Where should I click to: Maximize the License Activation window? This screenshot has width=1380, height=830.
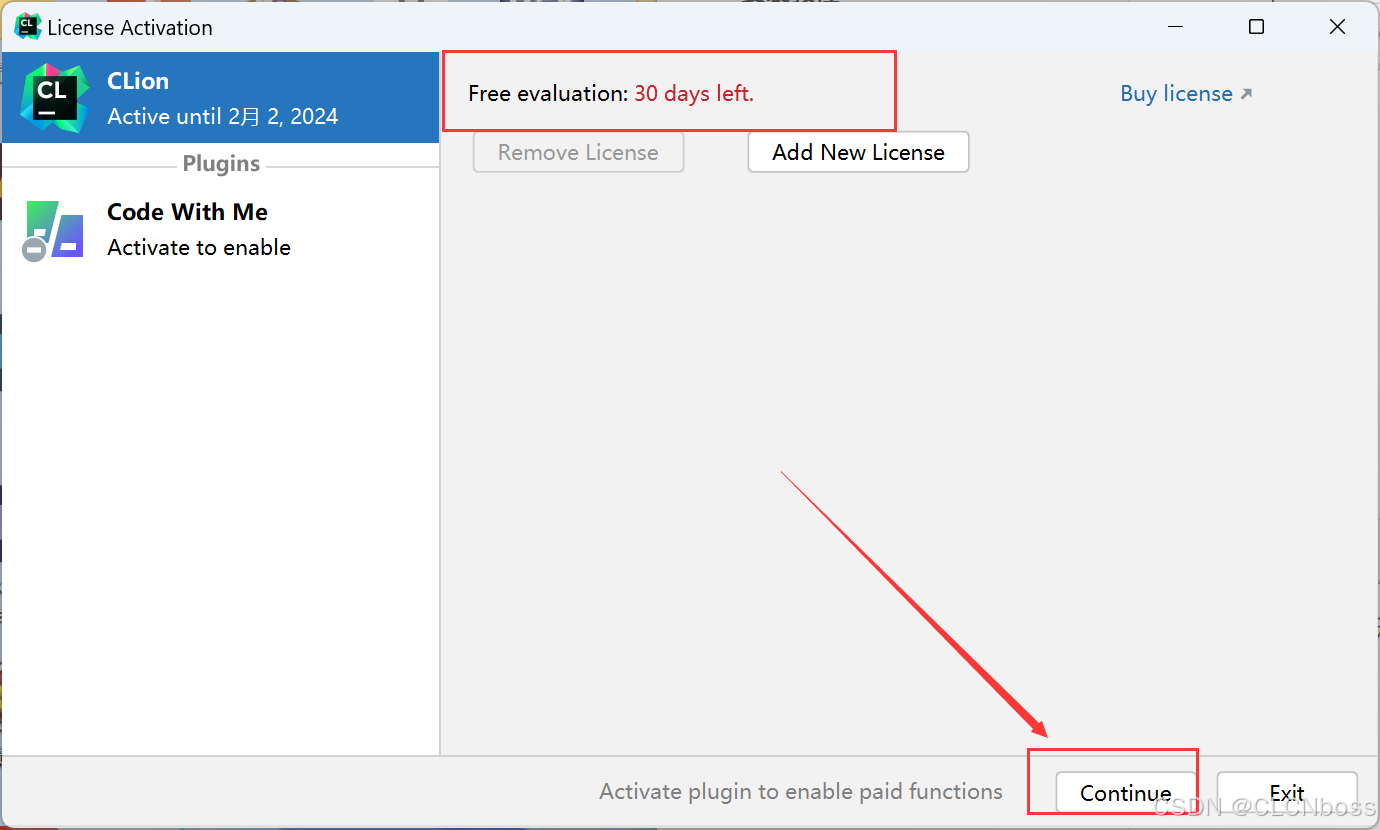pos(1257,27)
